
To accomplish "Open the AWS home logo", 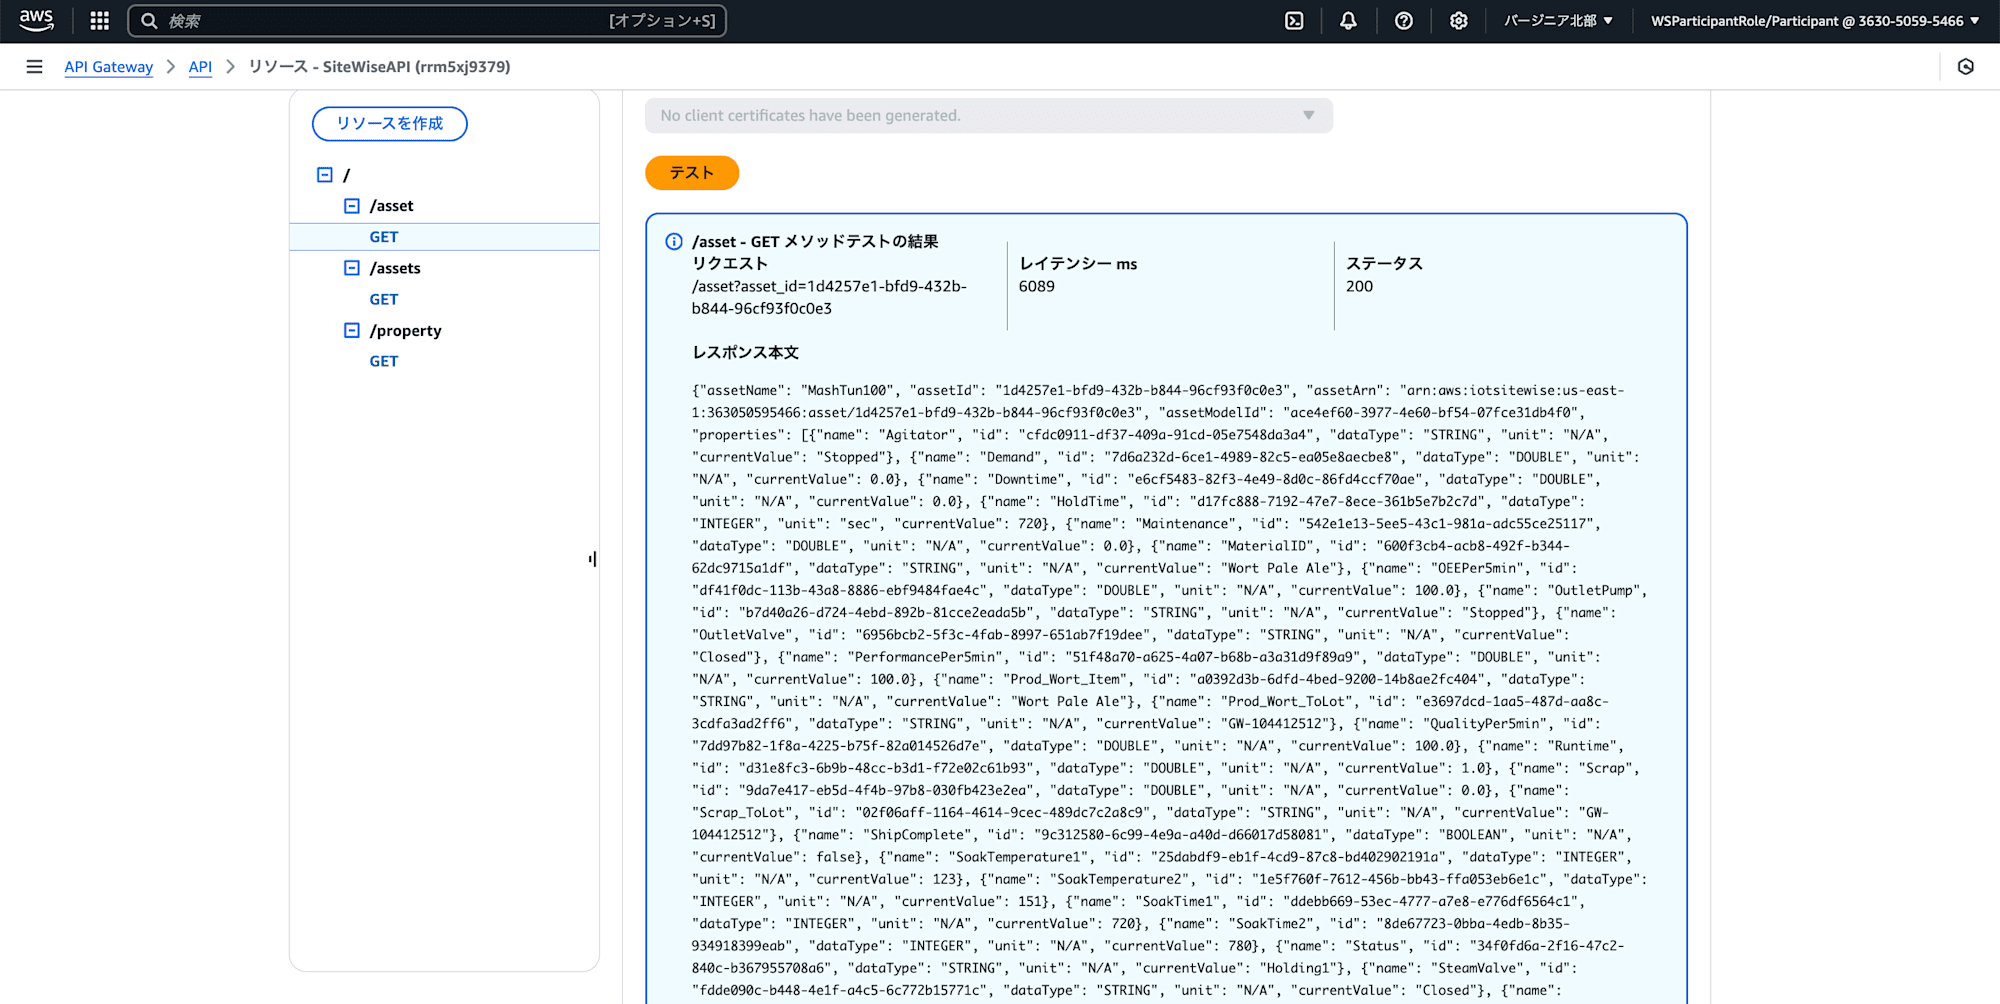I will (36, 20).
